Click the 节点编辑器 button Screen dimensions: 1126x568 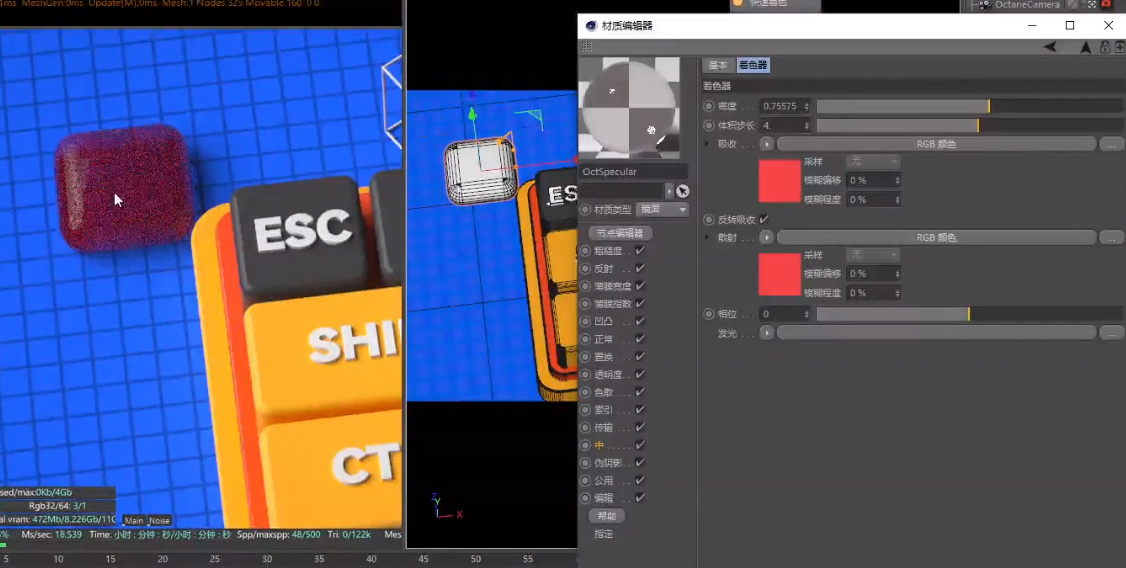[620, 233]
